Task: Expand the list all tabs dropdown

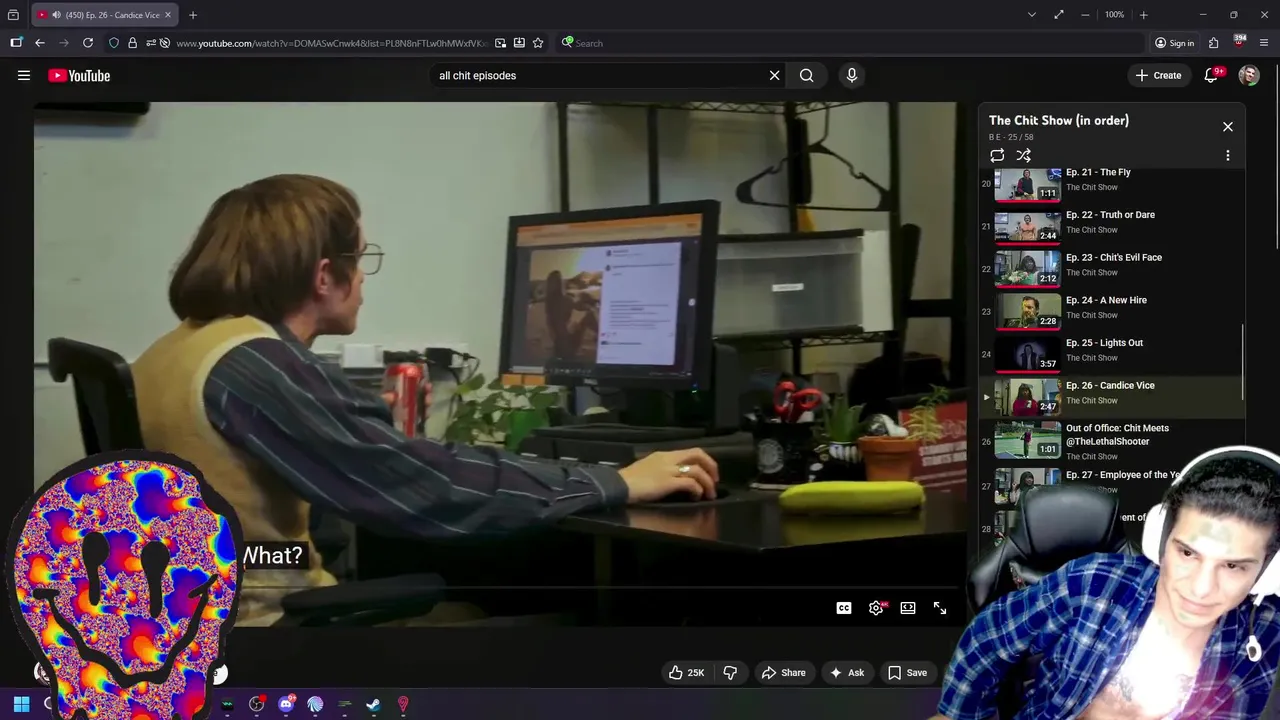Action: tap(1032, 15)
